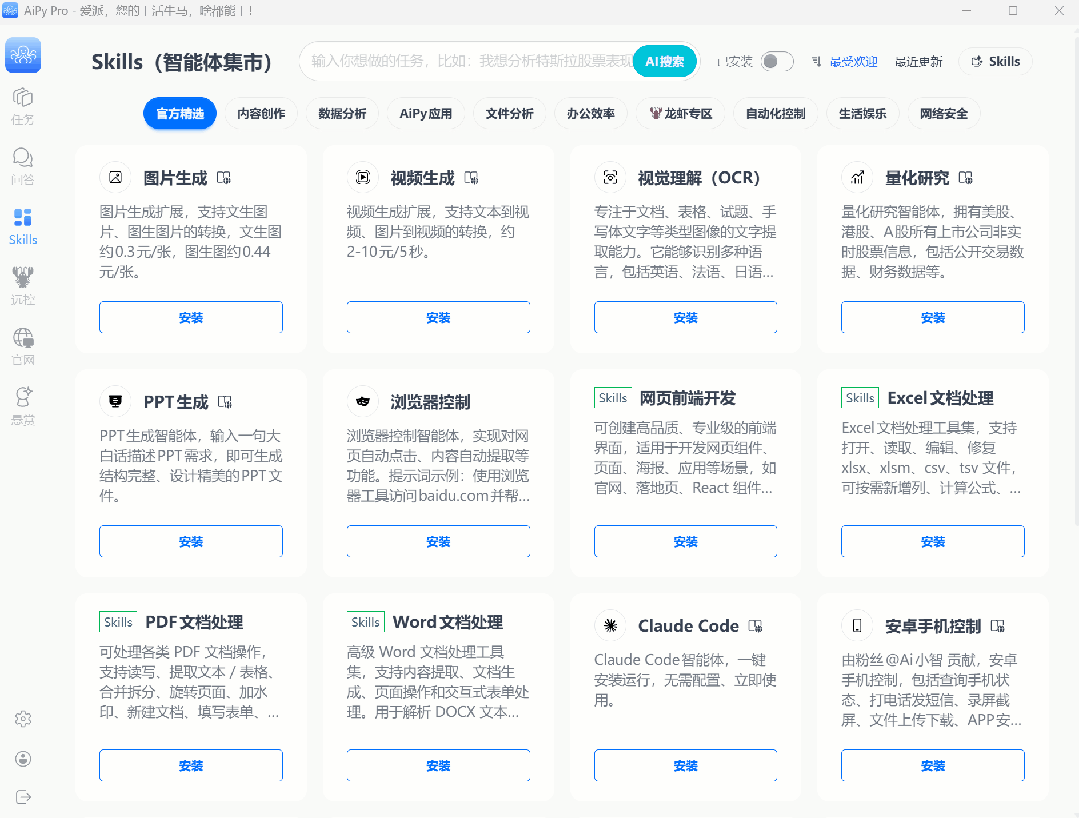Select the 官方精选 category tab
The height and width of the screenshot is (818, 1079).
(180, 114)
